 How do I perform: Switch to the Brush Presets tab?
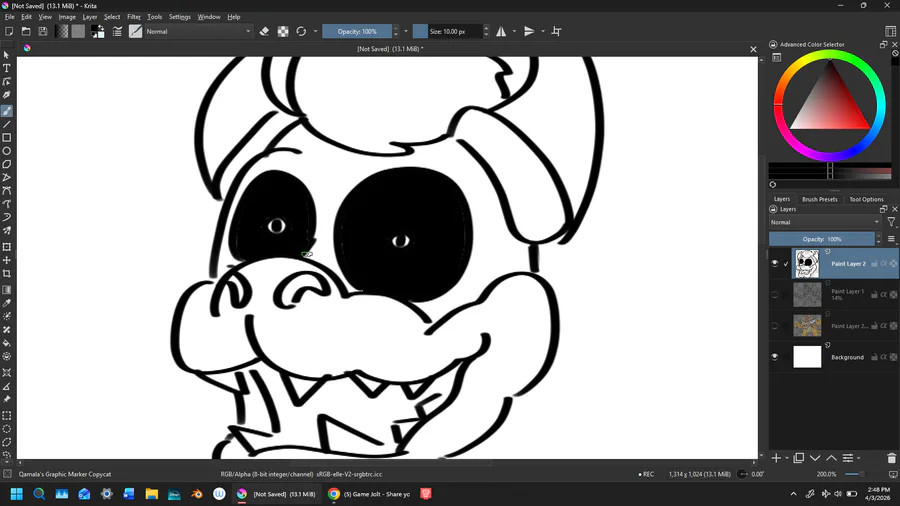pos(820,199)
